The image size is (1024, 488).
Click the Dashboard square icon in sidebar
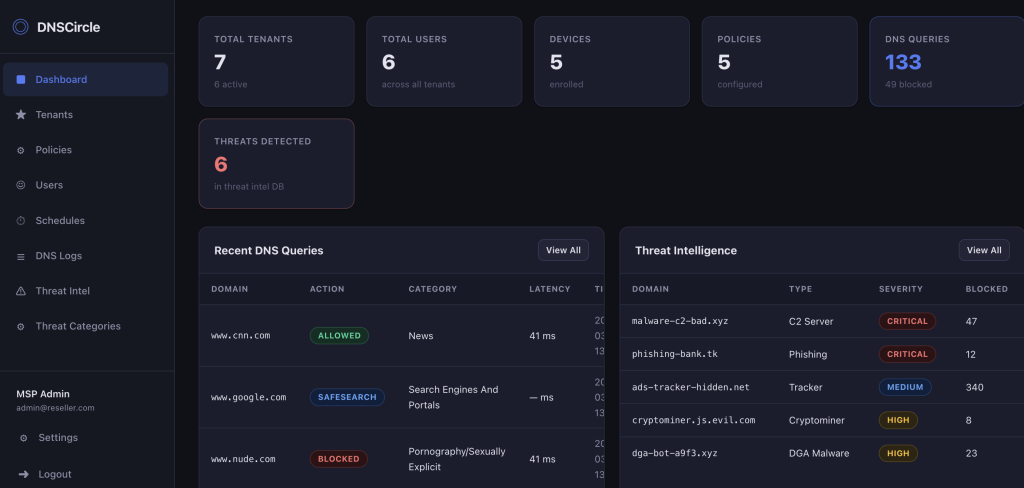pos(21,80)
